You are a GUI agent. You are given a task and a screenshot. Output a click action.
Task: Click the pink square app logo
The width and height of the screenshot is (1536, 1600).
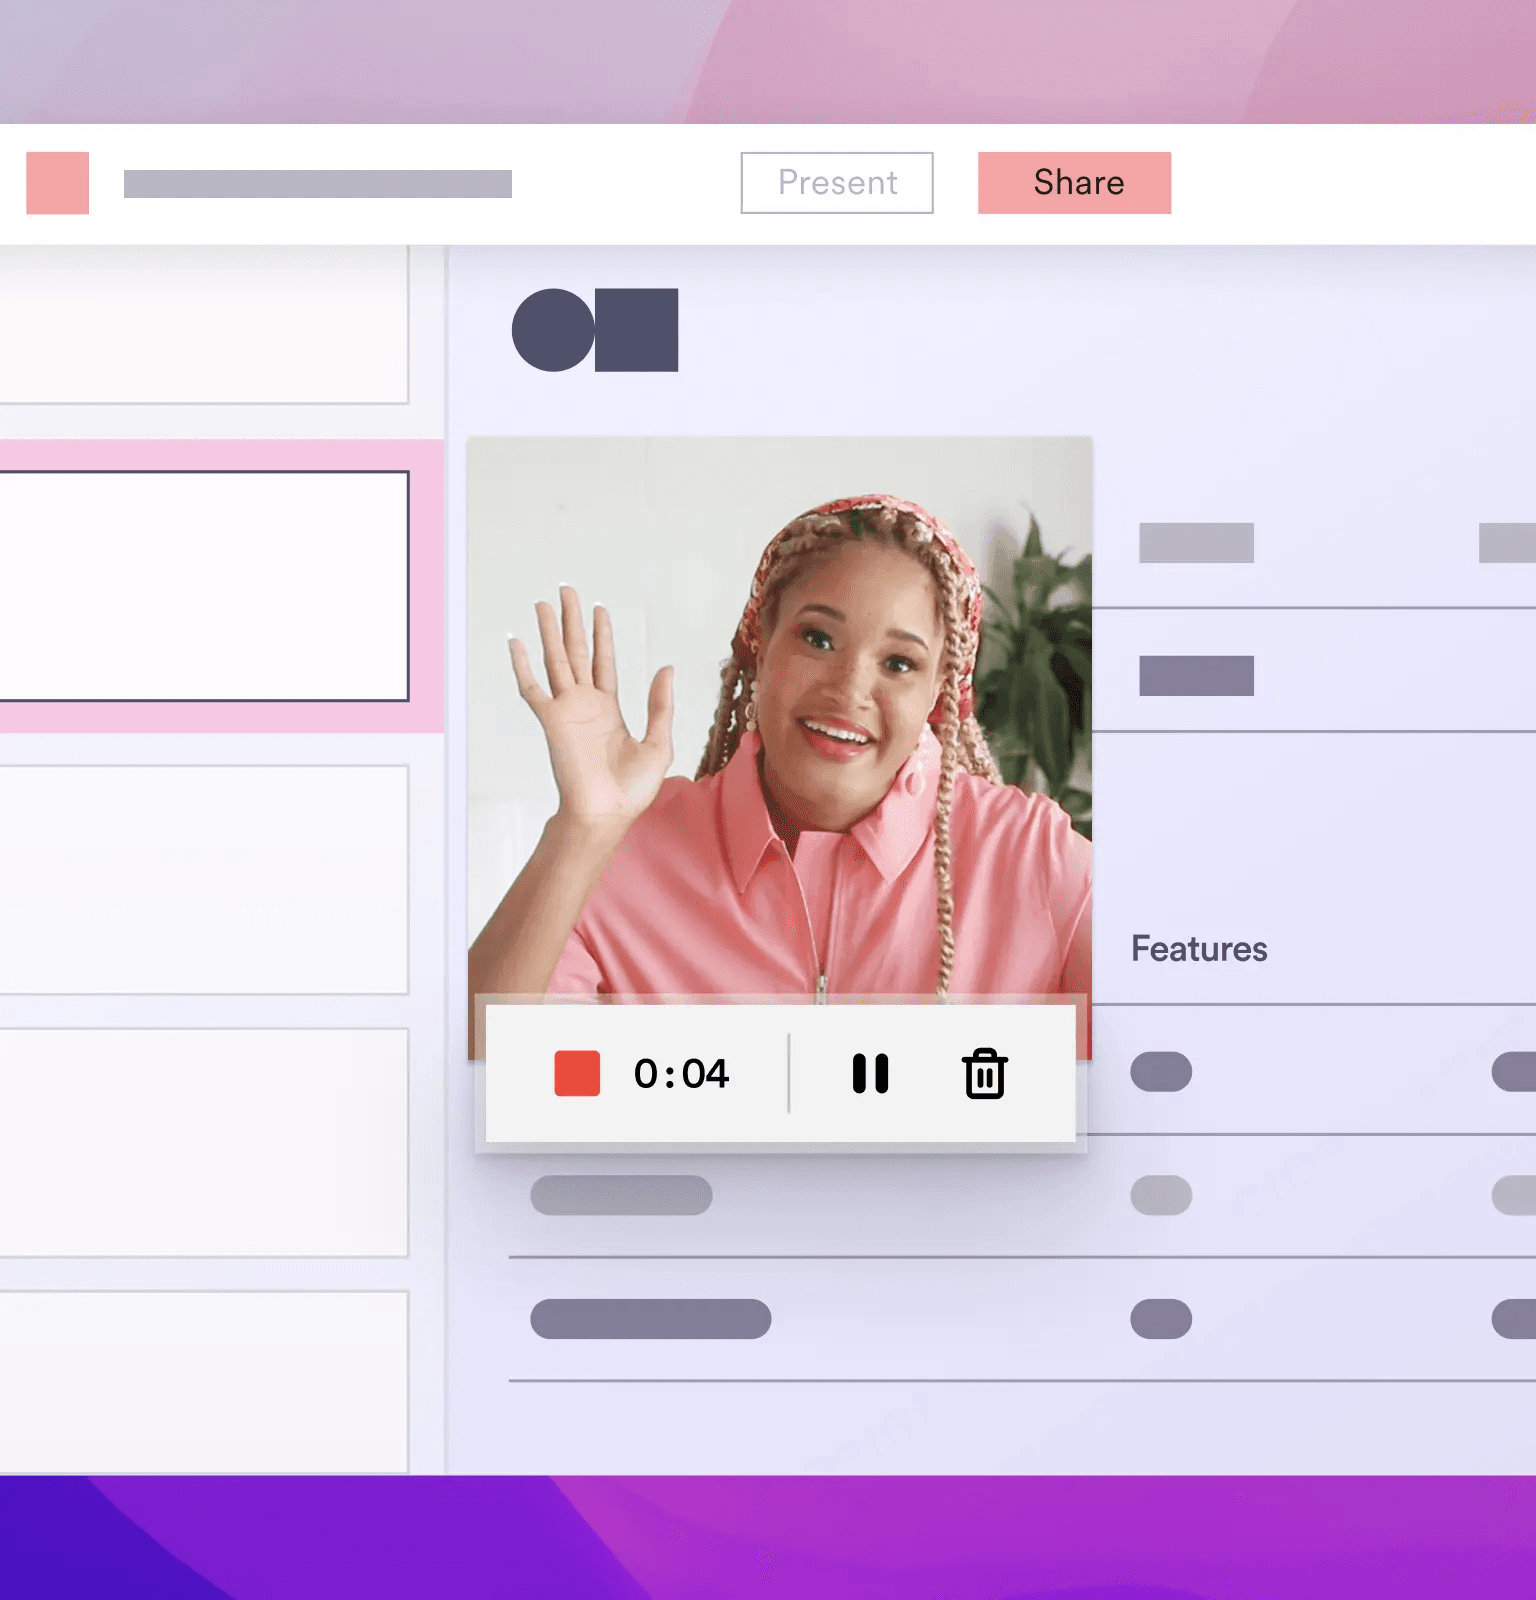coord(57,183)
